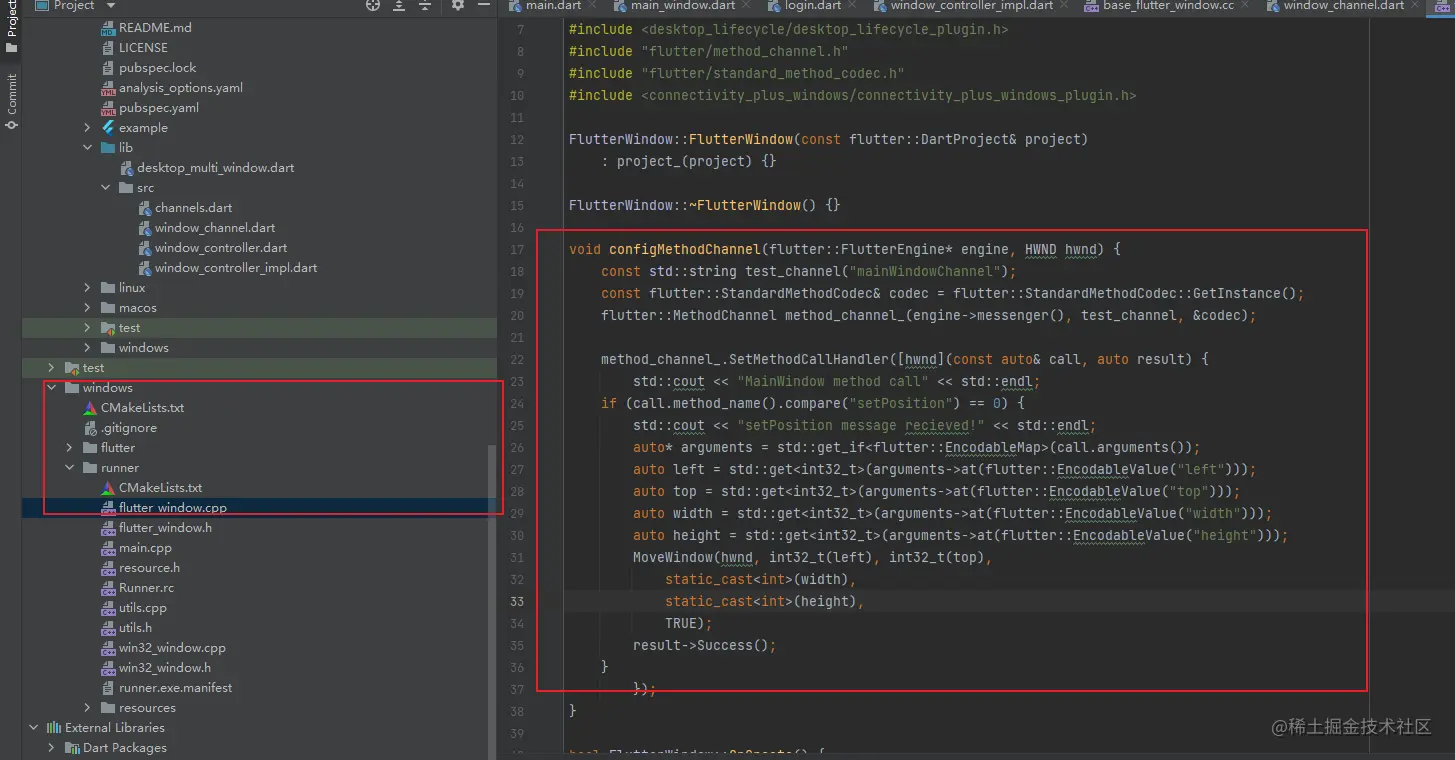Click line number 33 in the gutter

(517, 601)
